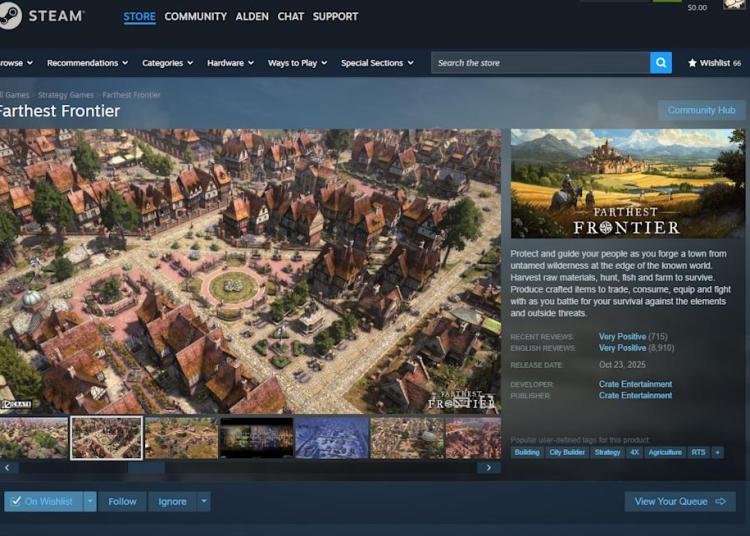Click the Community Hub button
Viewport: 750px width, 536px height.
[x=701, y=110]
